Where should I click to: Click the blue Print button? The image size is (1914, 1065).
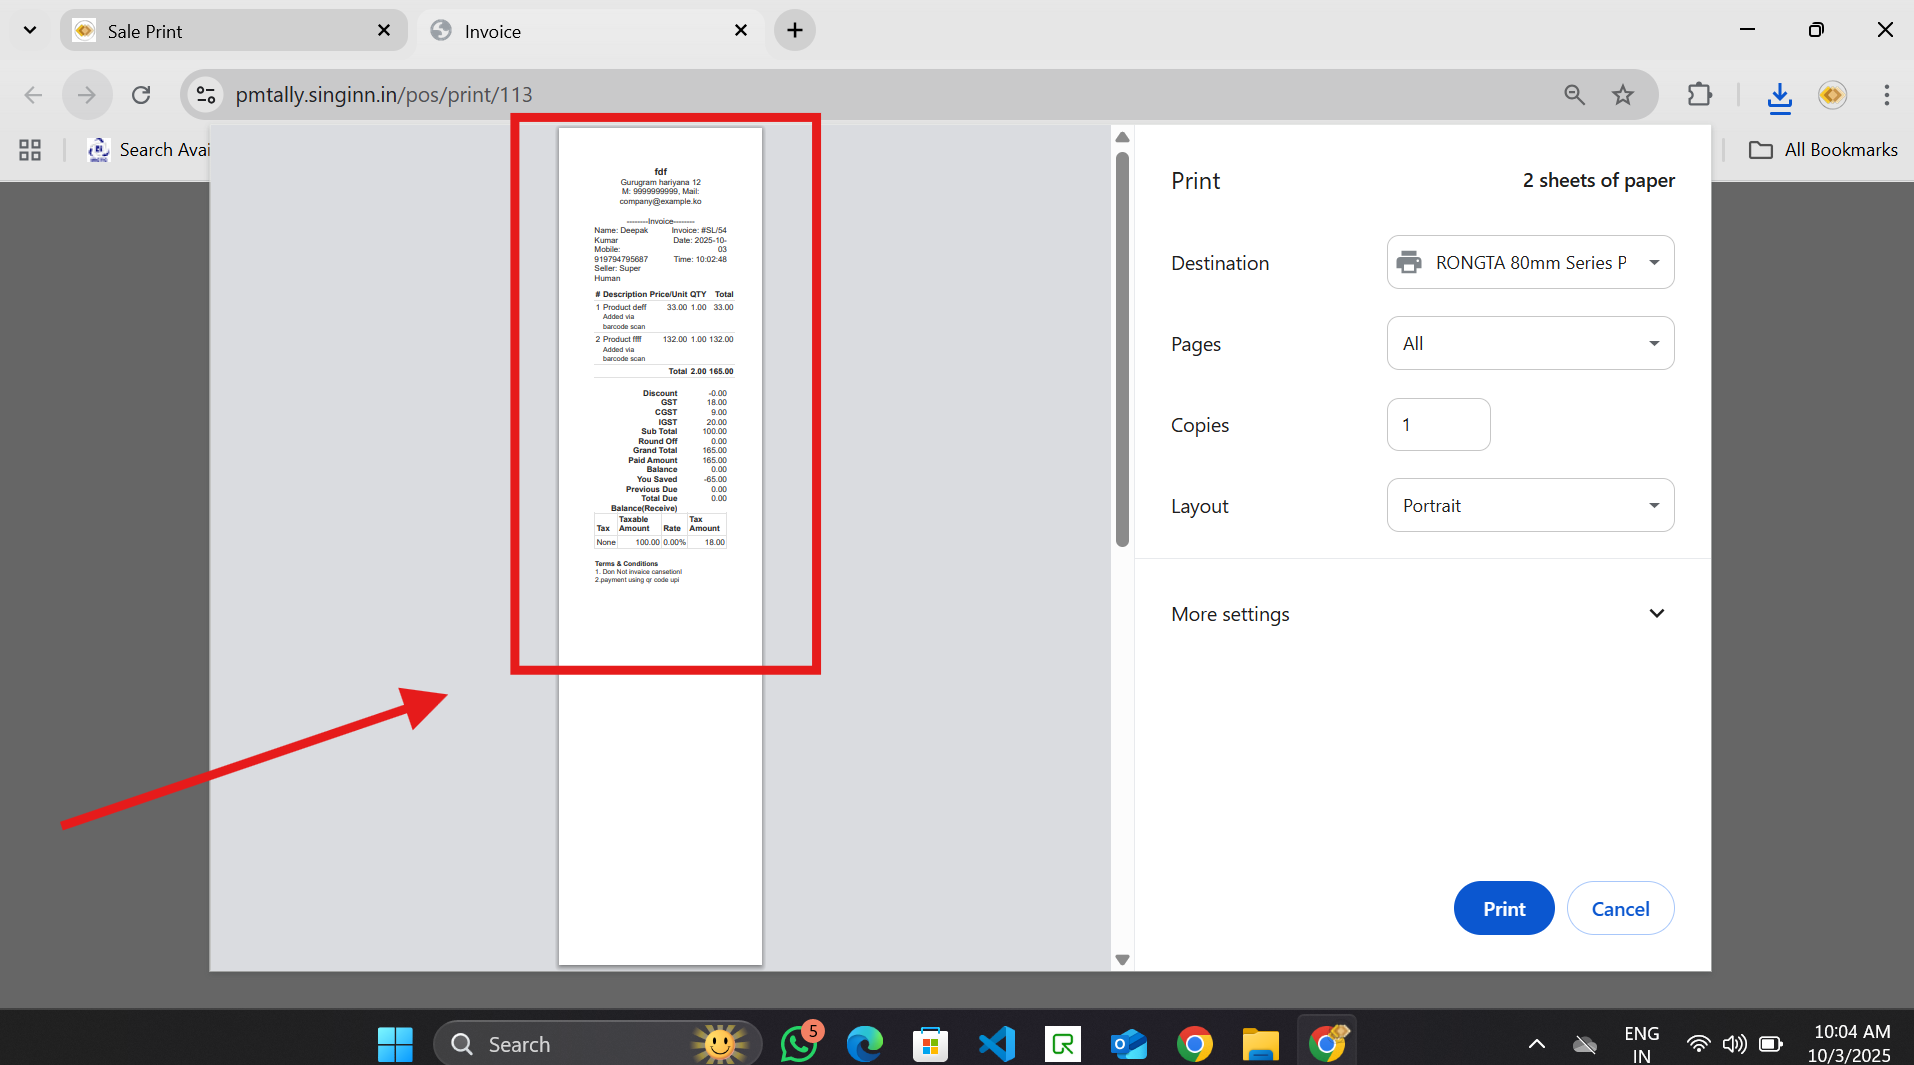1503,908
